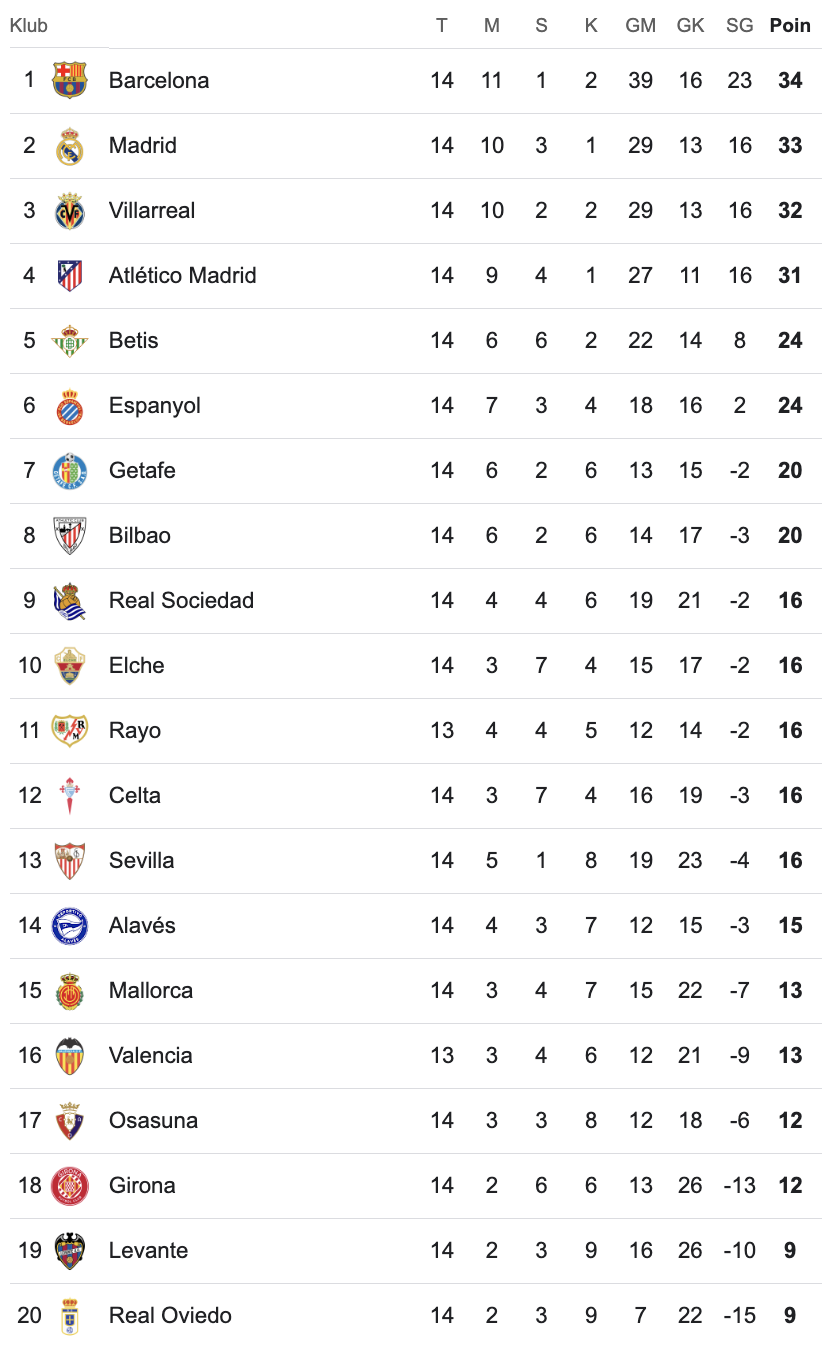Select the SG column header
Viewport: 822px width, 1352px height.
pos(740,26)
